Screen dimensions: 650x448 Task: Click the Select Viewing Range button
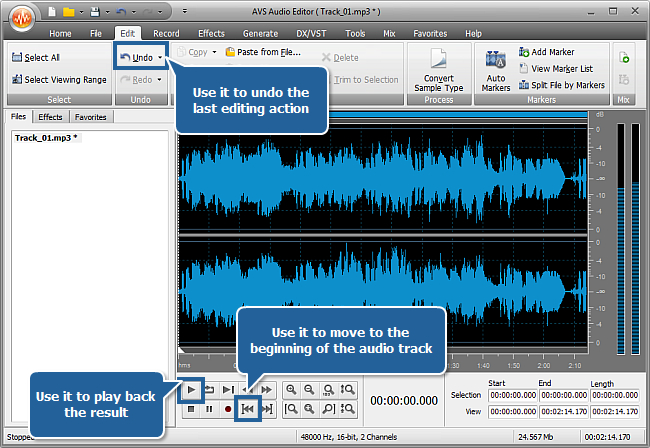[59, 80]
